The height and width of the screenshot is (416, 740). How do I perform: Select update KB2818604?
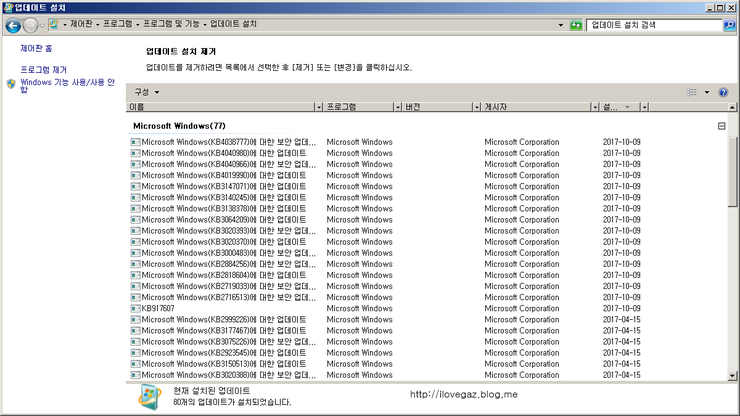point(386,275)
